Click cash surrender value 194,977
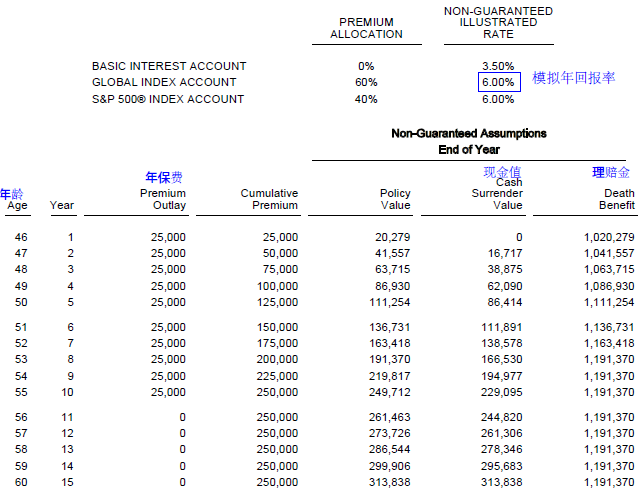Viewport: 644px width, 496px height. 502,376
